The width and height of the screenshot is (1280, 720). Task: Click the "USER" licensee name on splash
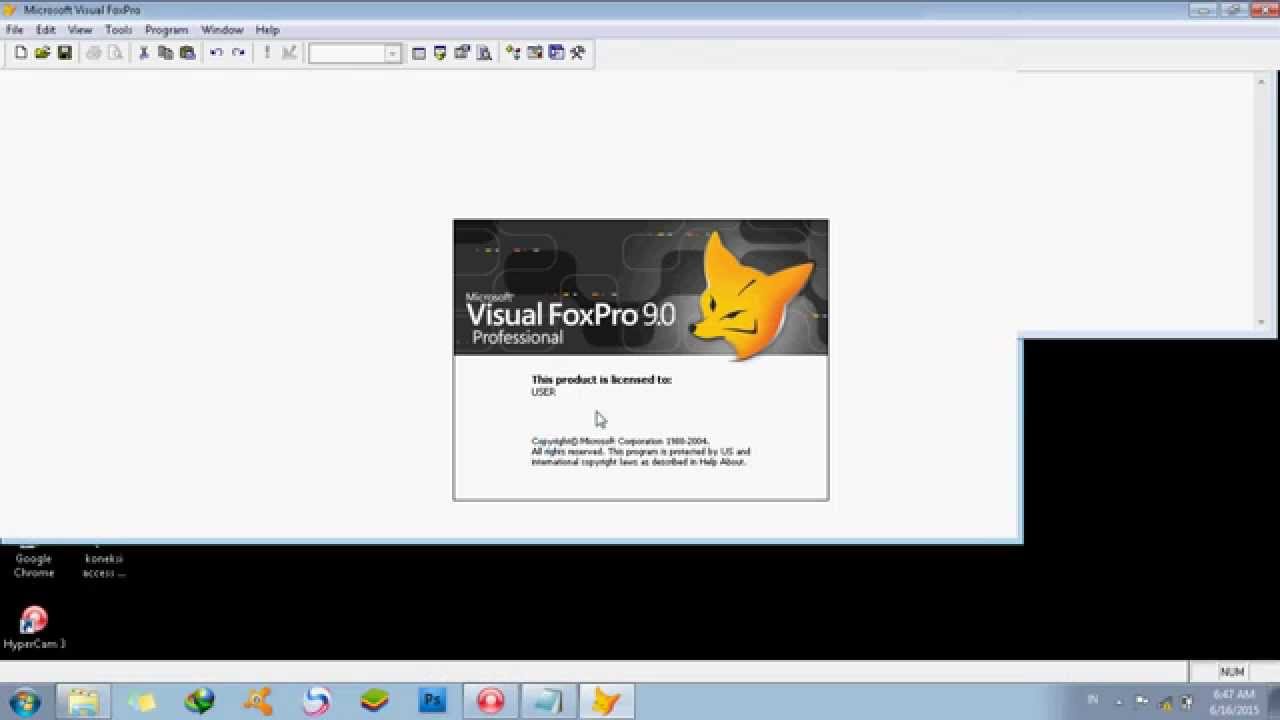click(x=543, y=392)
